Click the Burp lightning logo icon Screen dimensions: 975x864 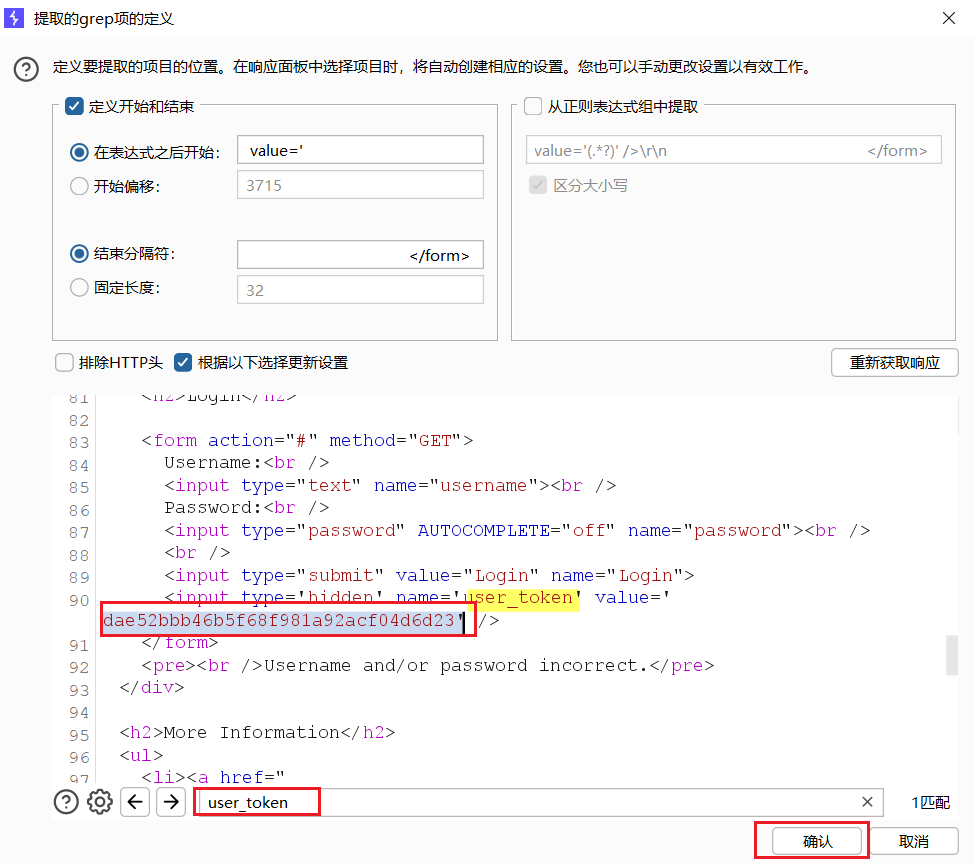coord(15,17)
